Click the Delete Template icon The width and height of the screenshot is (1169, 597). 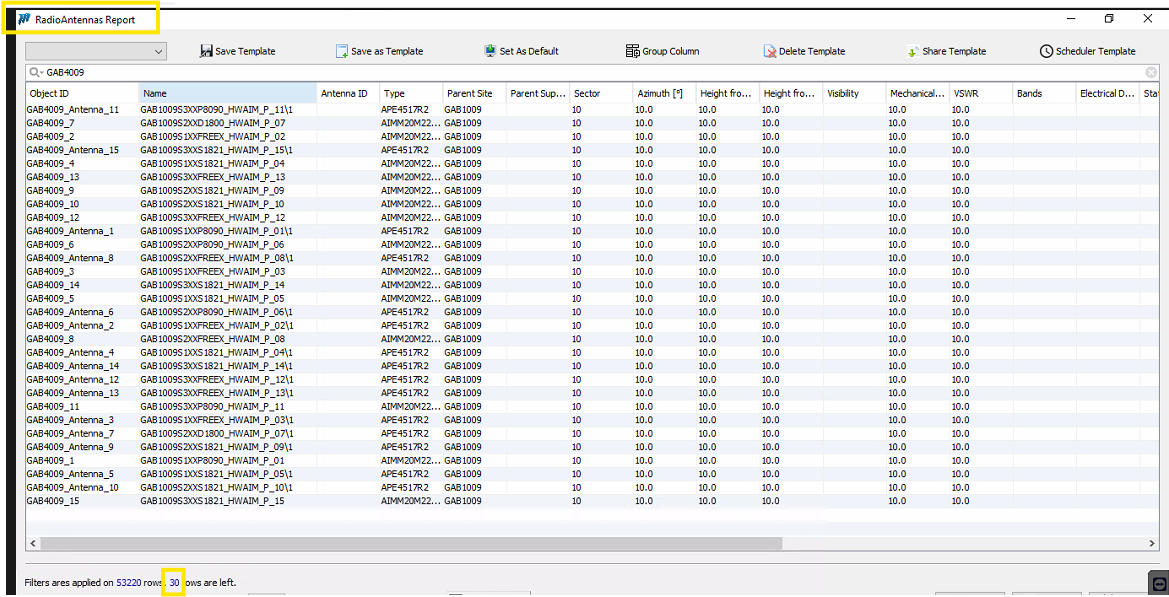tap(770, 51)
